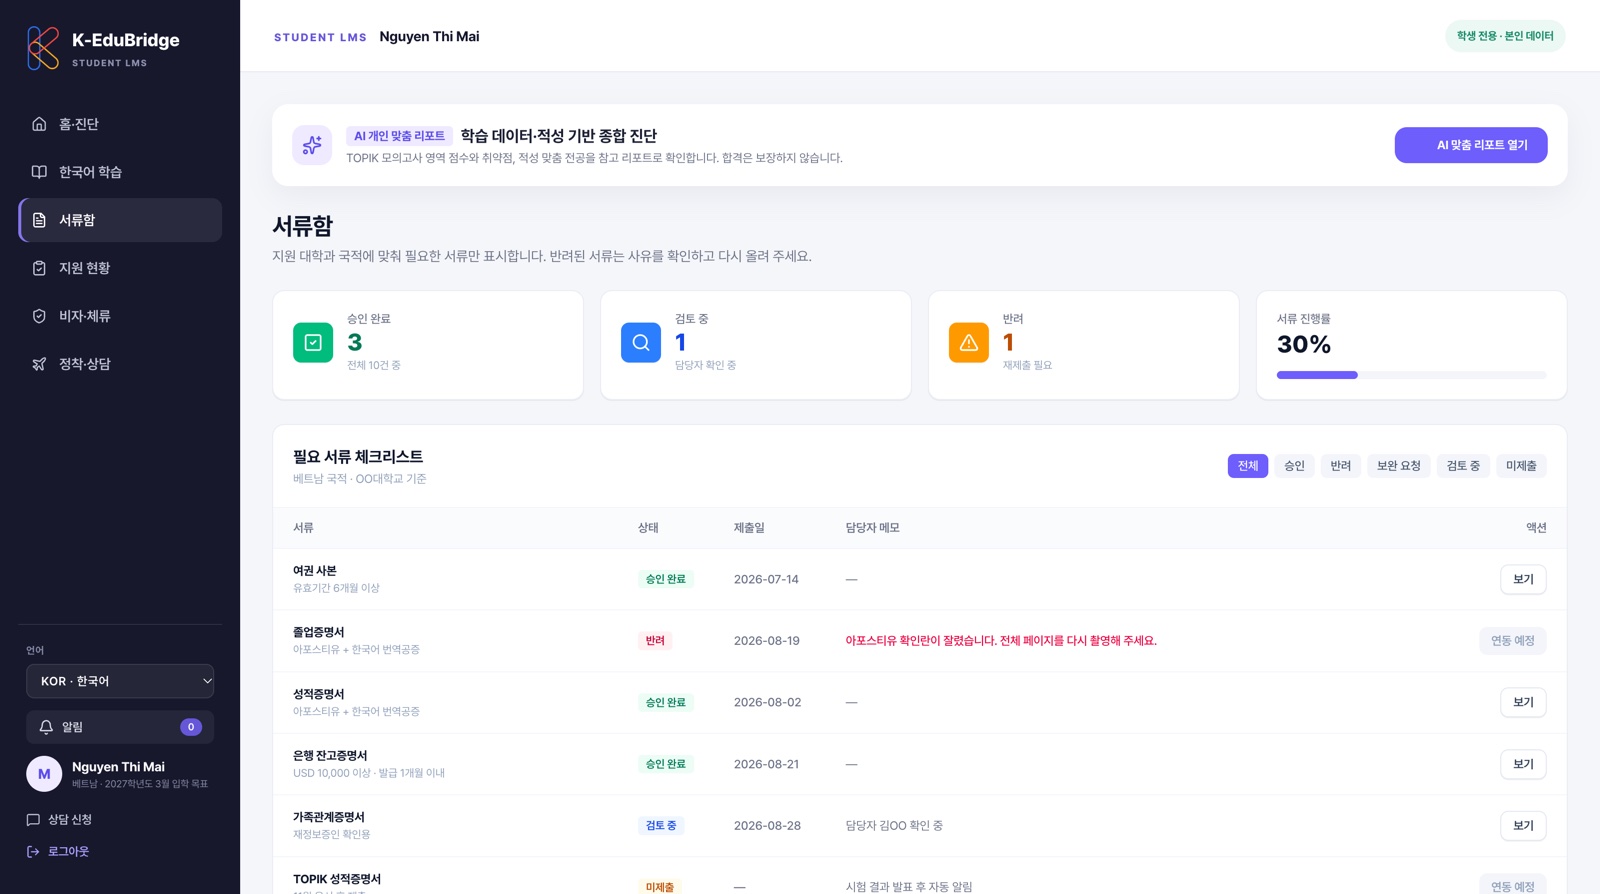Click the clipboard icon beside 지원 현황
Image resolution: width=1600 pixels, height=894 pixels.
(x=39, y=268)
